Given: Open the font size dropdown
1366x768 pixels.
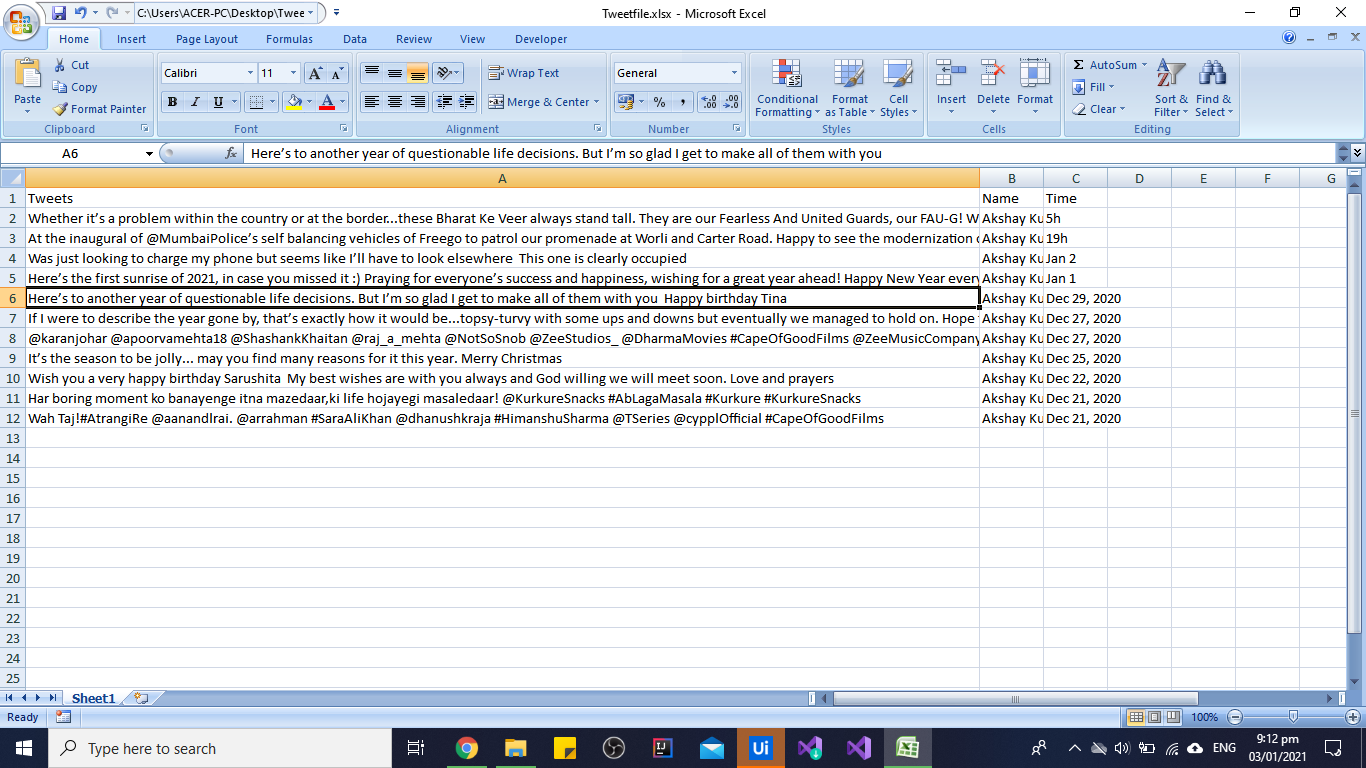Looking at the screenshot, I should pyautogui.click(x=293, y=73).
